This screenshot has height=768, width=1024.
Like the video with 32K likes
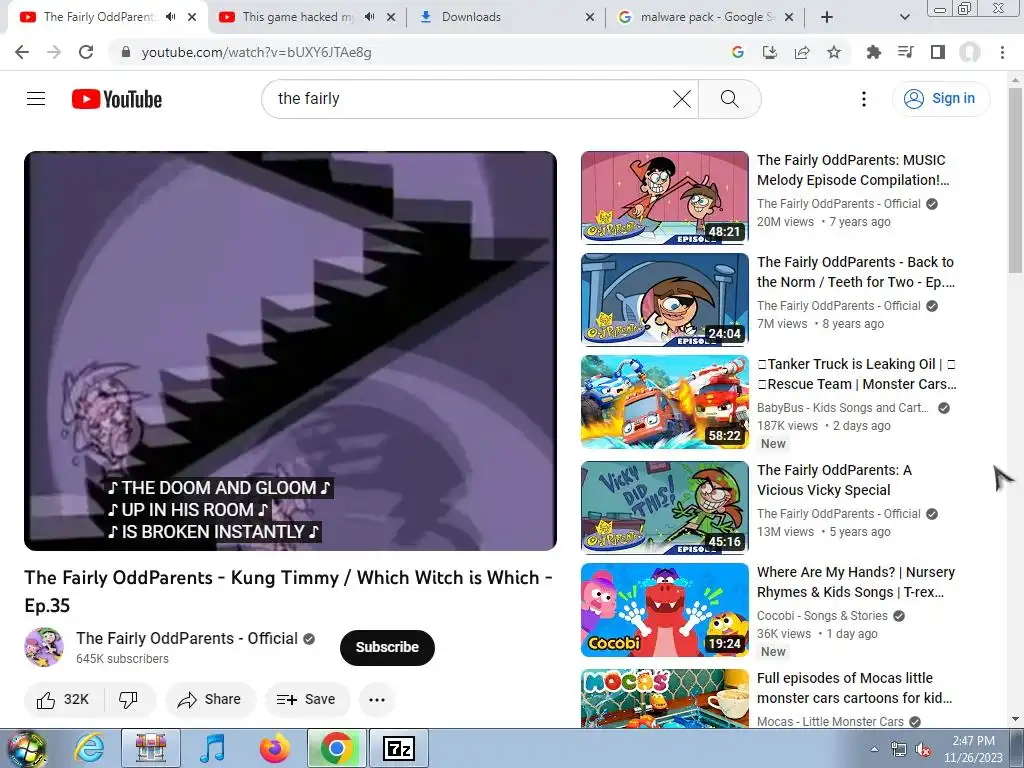pos(62,699)
